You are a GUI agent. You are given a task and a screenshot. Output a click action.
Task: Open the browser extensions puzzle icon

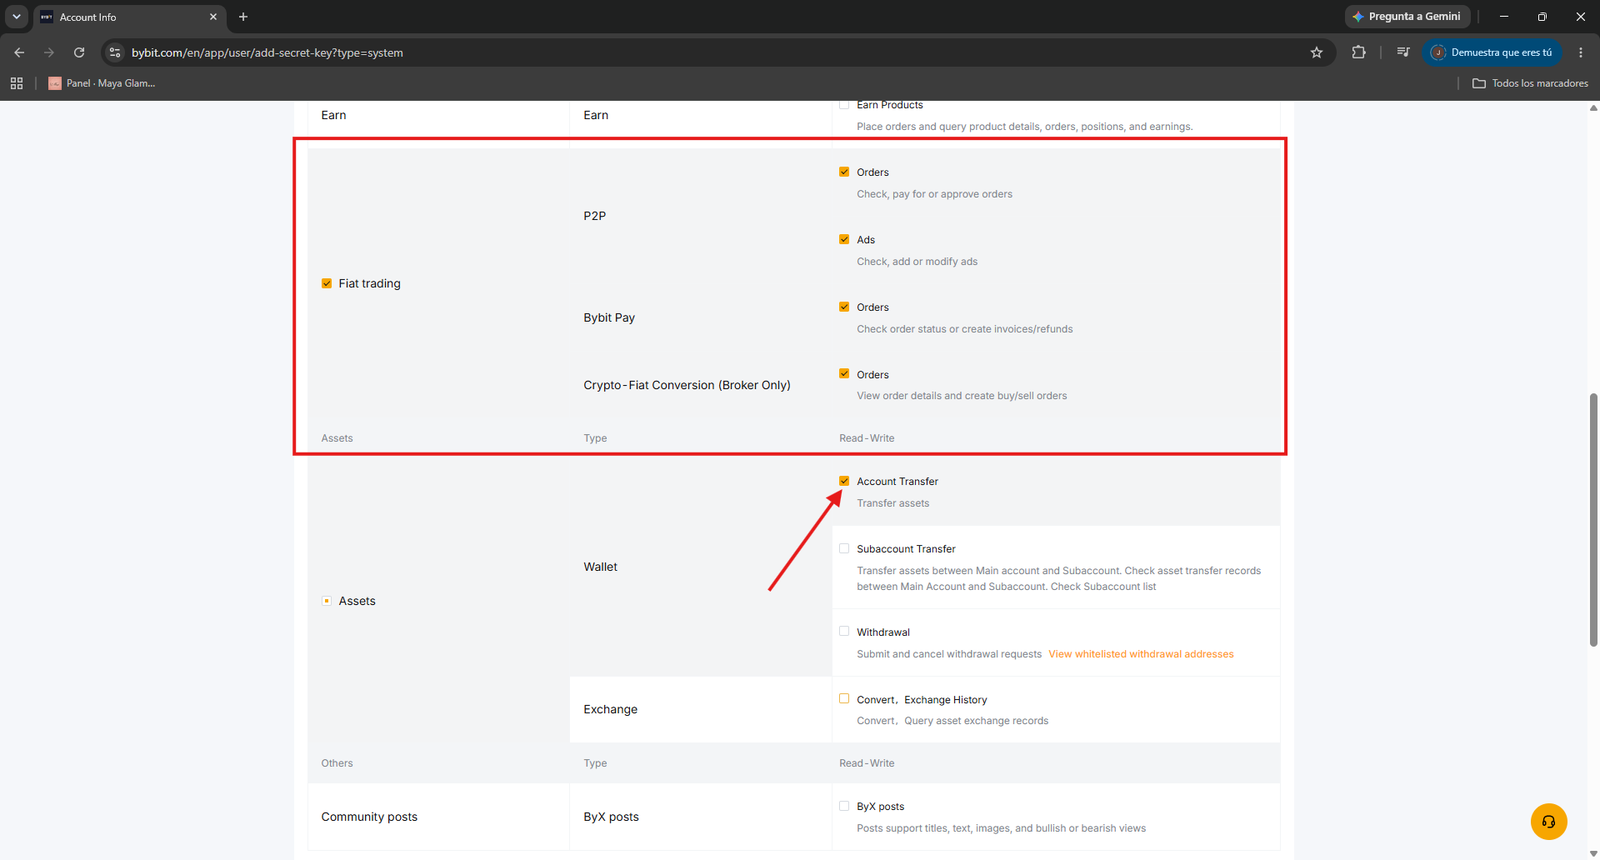coord(1358,53)
